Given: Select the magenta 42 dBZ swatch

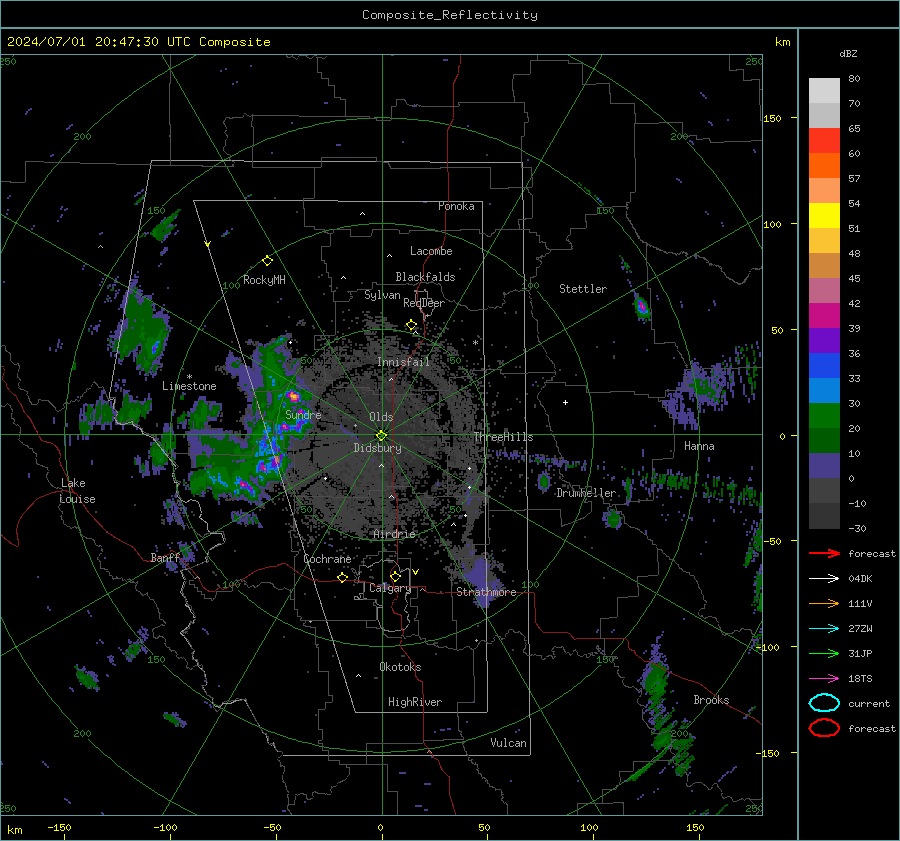Looking at the screenshot, I should (824, 315).
